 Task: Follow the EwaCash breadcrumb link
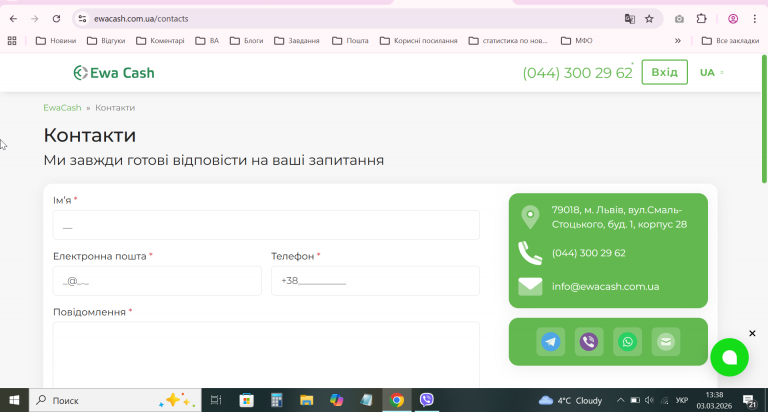pyautogui.click(x=62, y=108)
